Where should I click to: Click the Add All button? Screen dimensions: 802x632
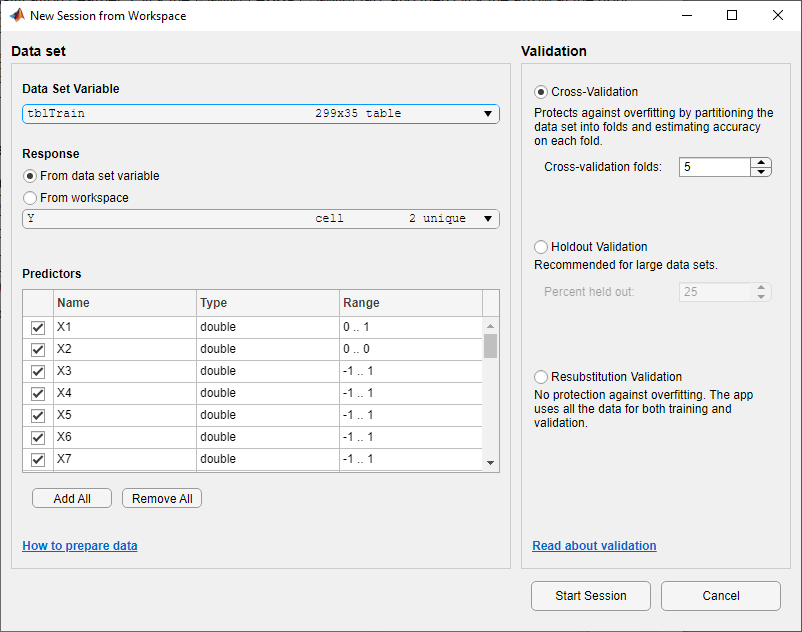click(71, 497)
